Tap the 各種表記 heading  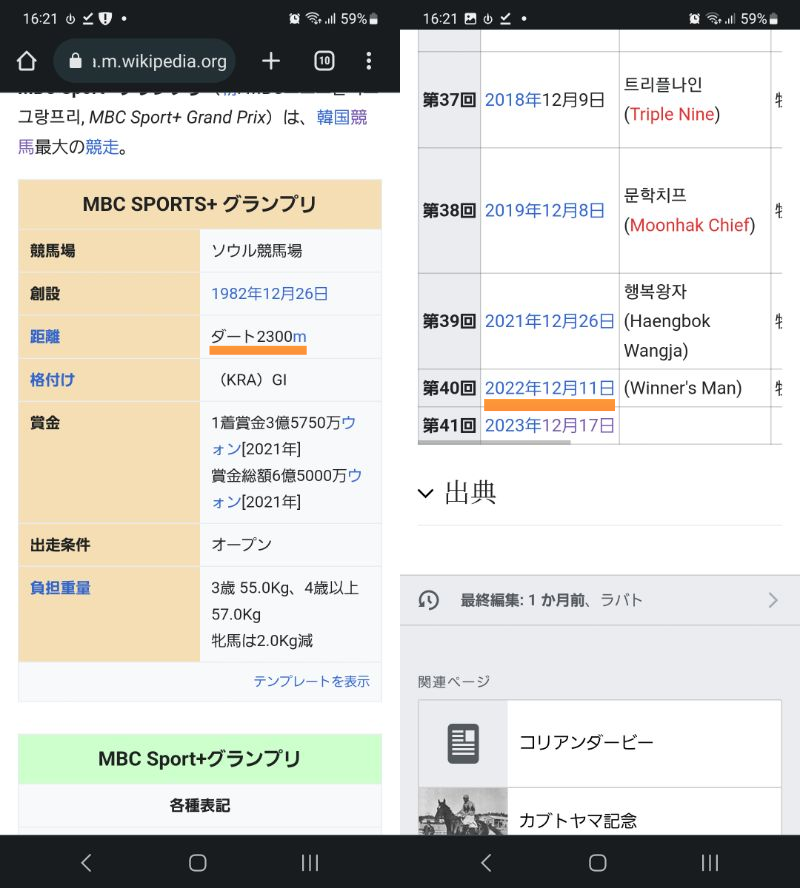[x=199, y=805]
